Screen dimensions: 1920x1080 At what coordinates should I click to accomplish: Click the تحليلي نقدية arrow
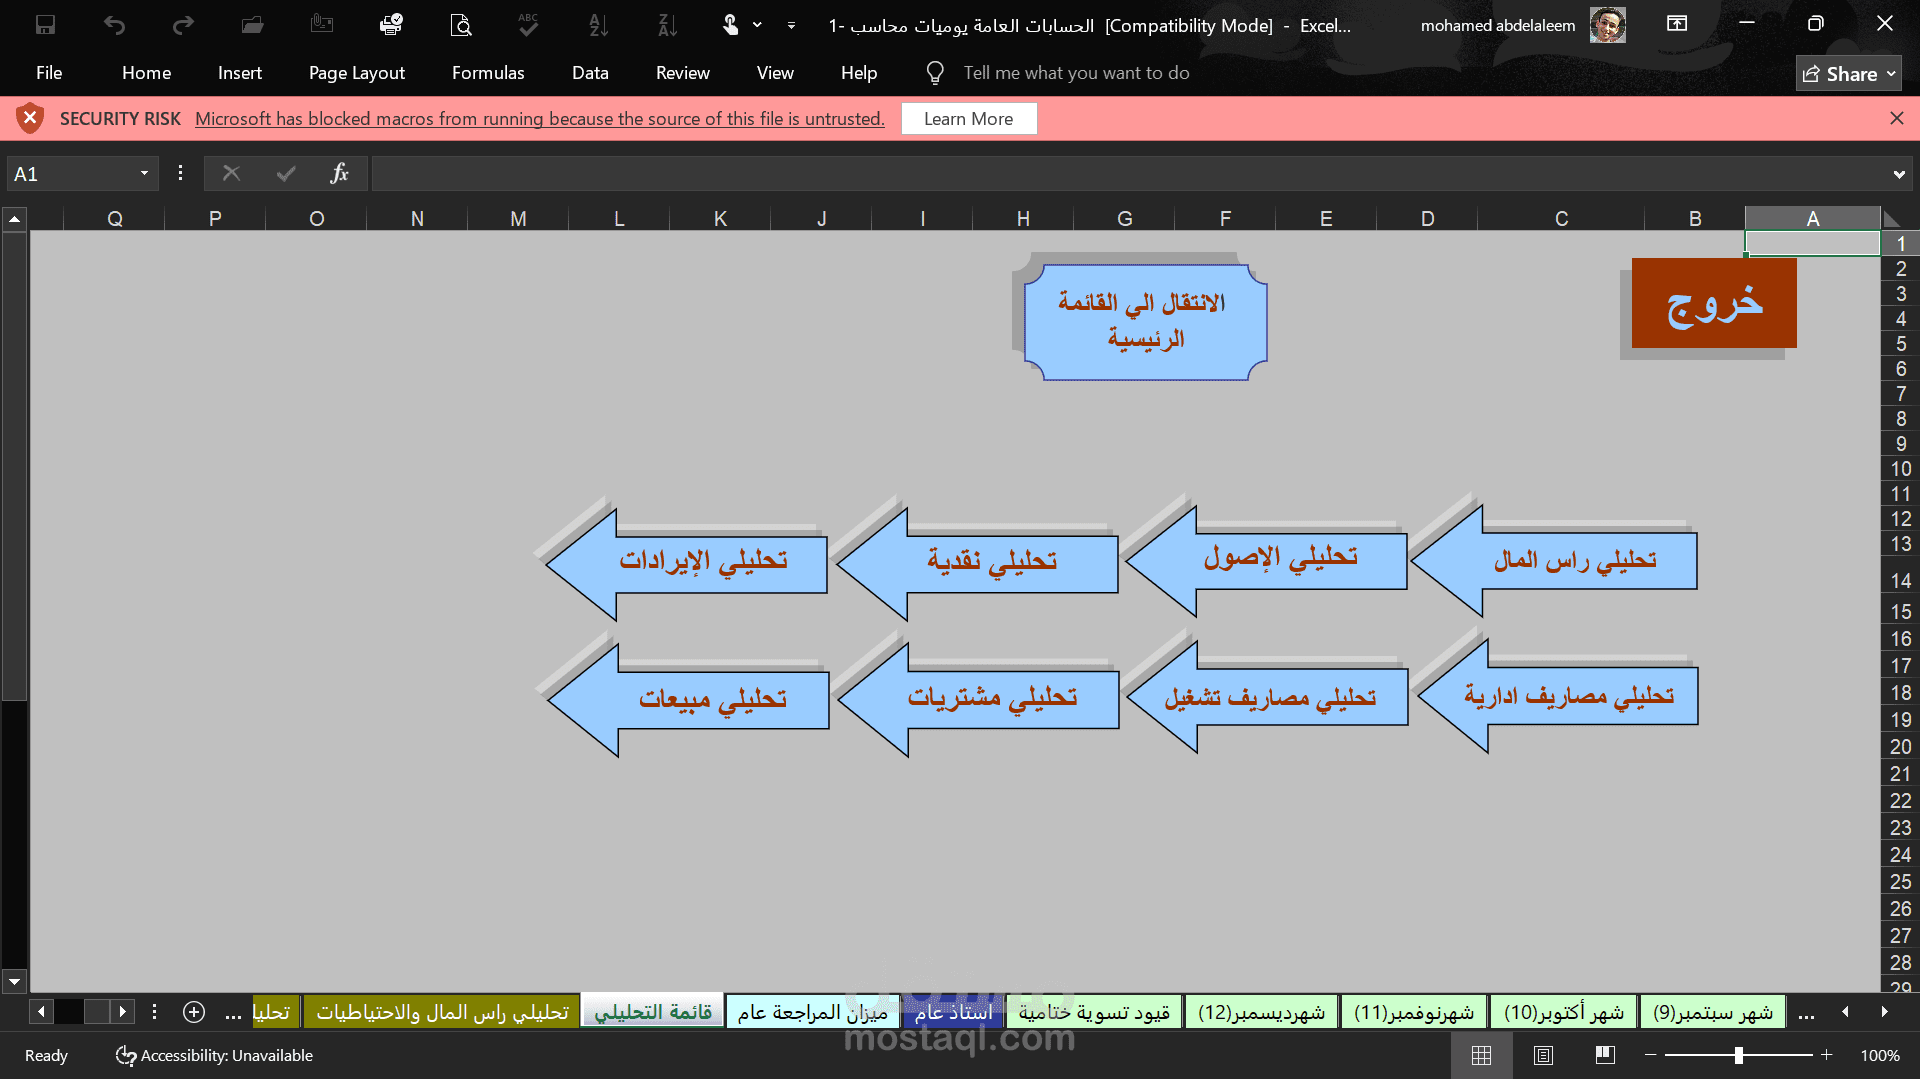(978, 563)
